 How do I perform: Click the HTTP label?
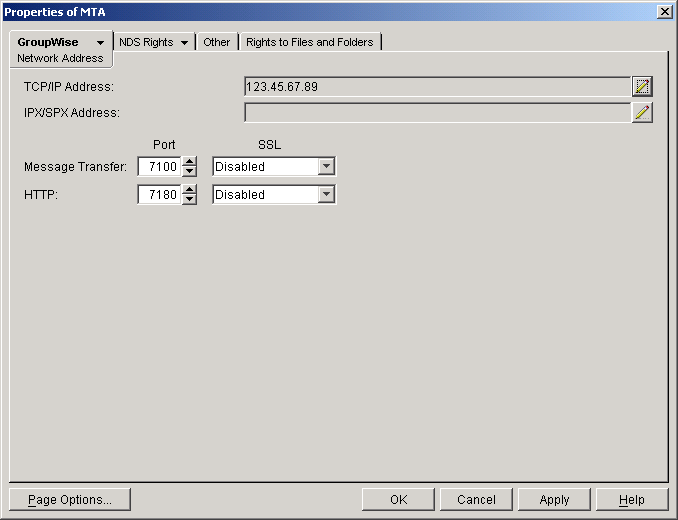point(41,195)
